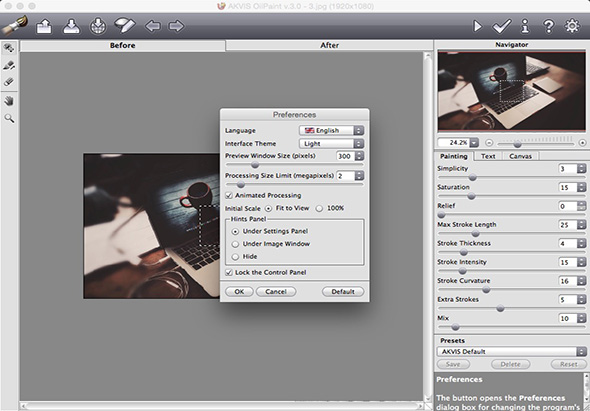This screenshot has height=411, width=590.
Task: Open the Interface Theme dropdown
Action: pyautogui.click(x=331, y=143)
